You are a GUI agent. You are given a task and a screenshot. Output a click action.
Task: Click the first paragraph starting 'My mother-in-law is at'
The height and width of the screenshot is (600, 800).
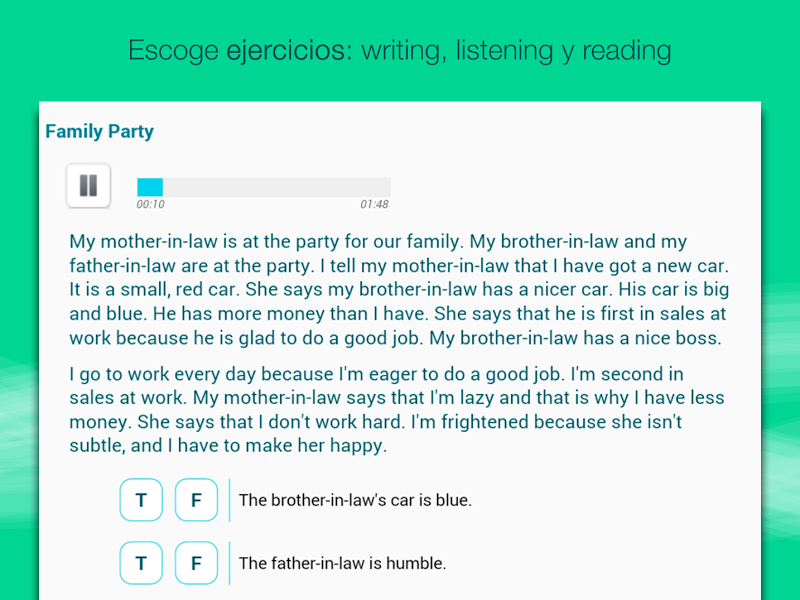click(x=399, y=290)
